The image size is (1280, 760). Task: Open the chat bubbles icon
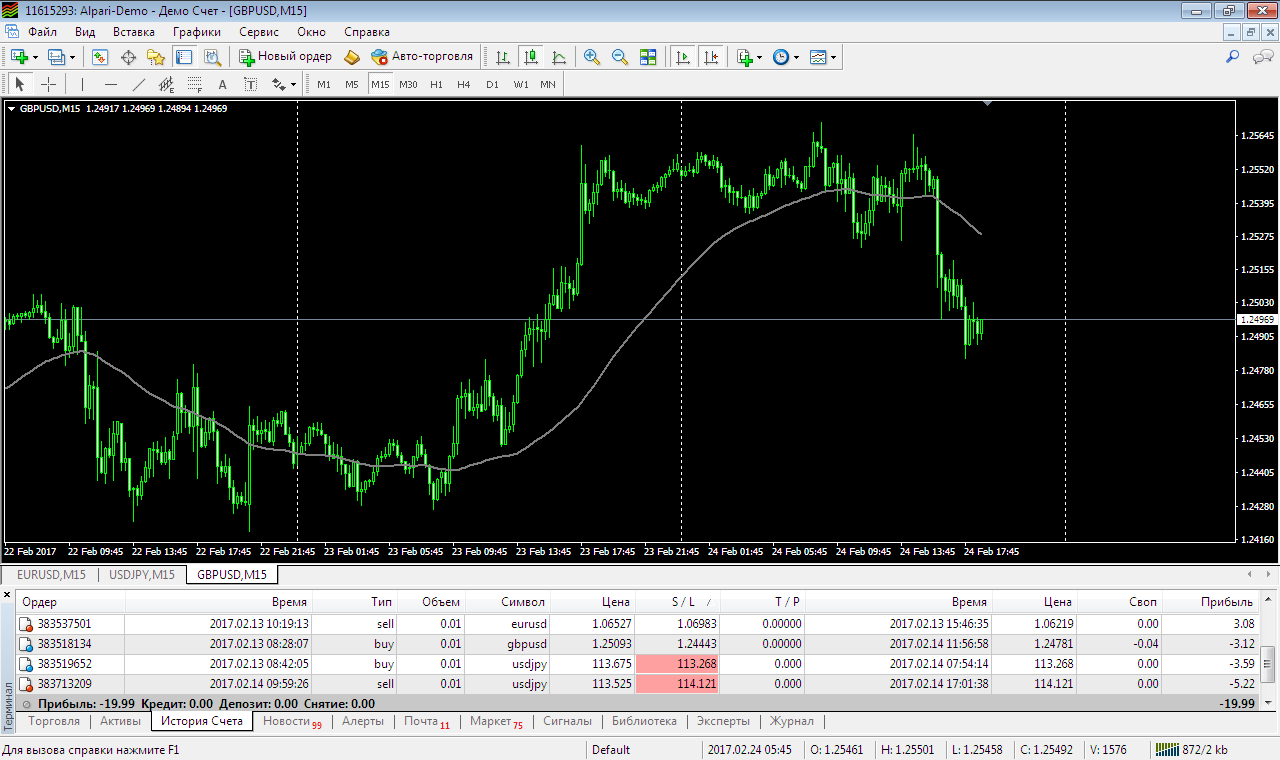point(1263,57)
